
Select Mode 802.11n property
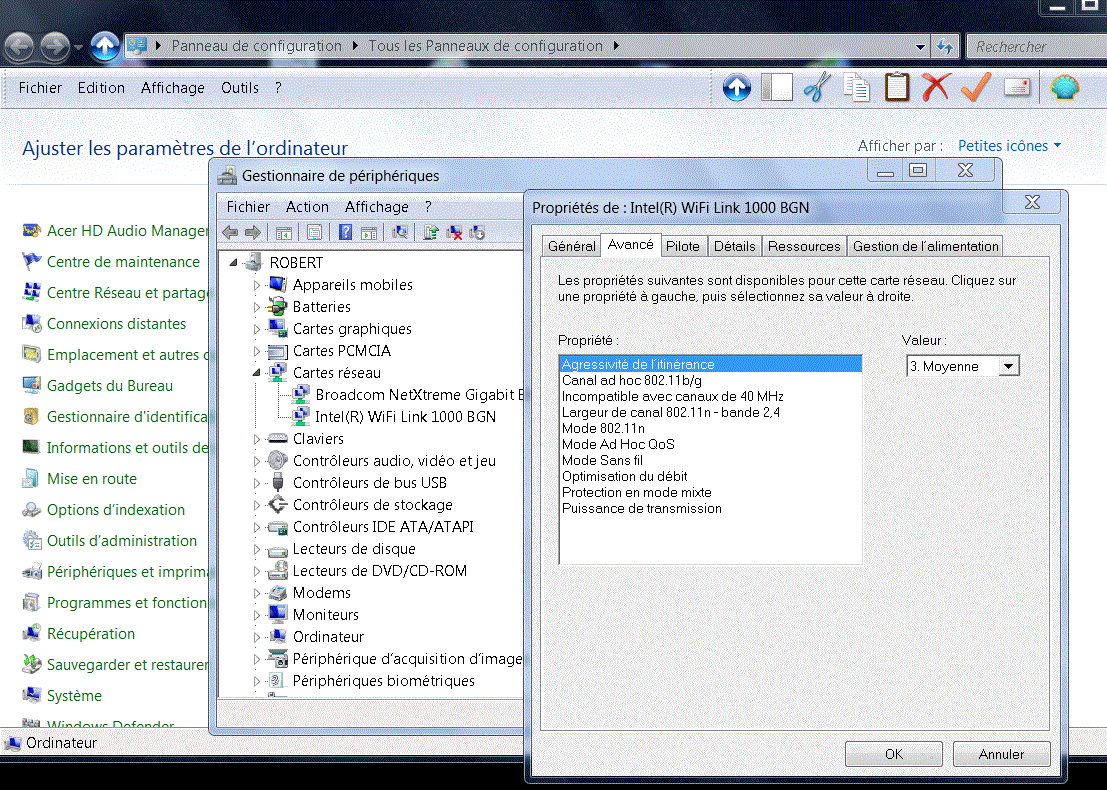coord(603,429)
